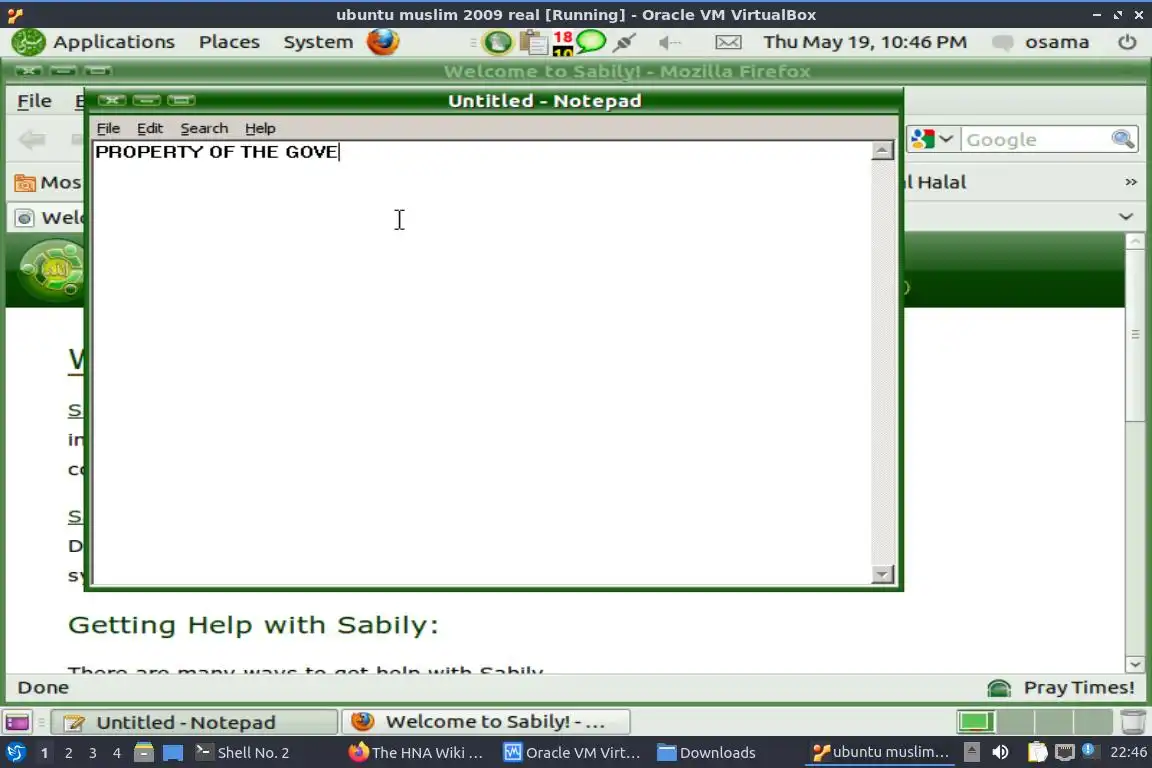Click the Sabily round logo on webpage

pos(54,271)
